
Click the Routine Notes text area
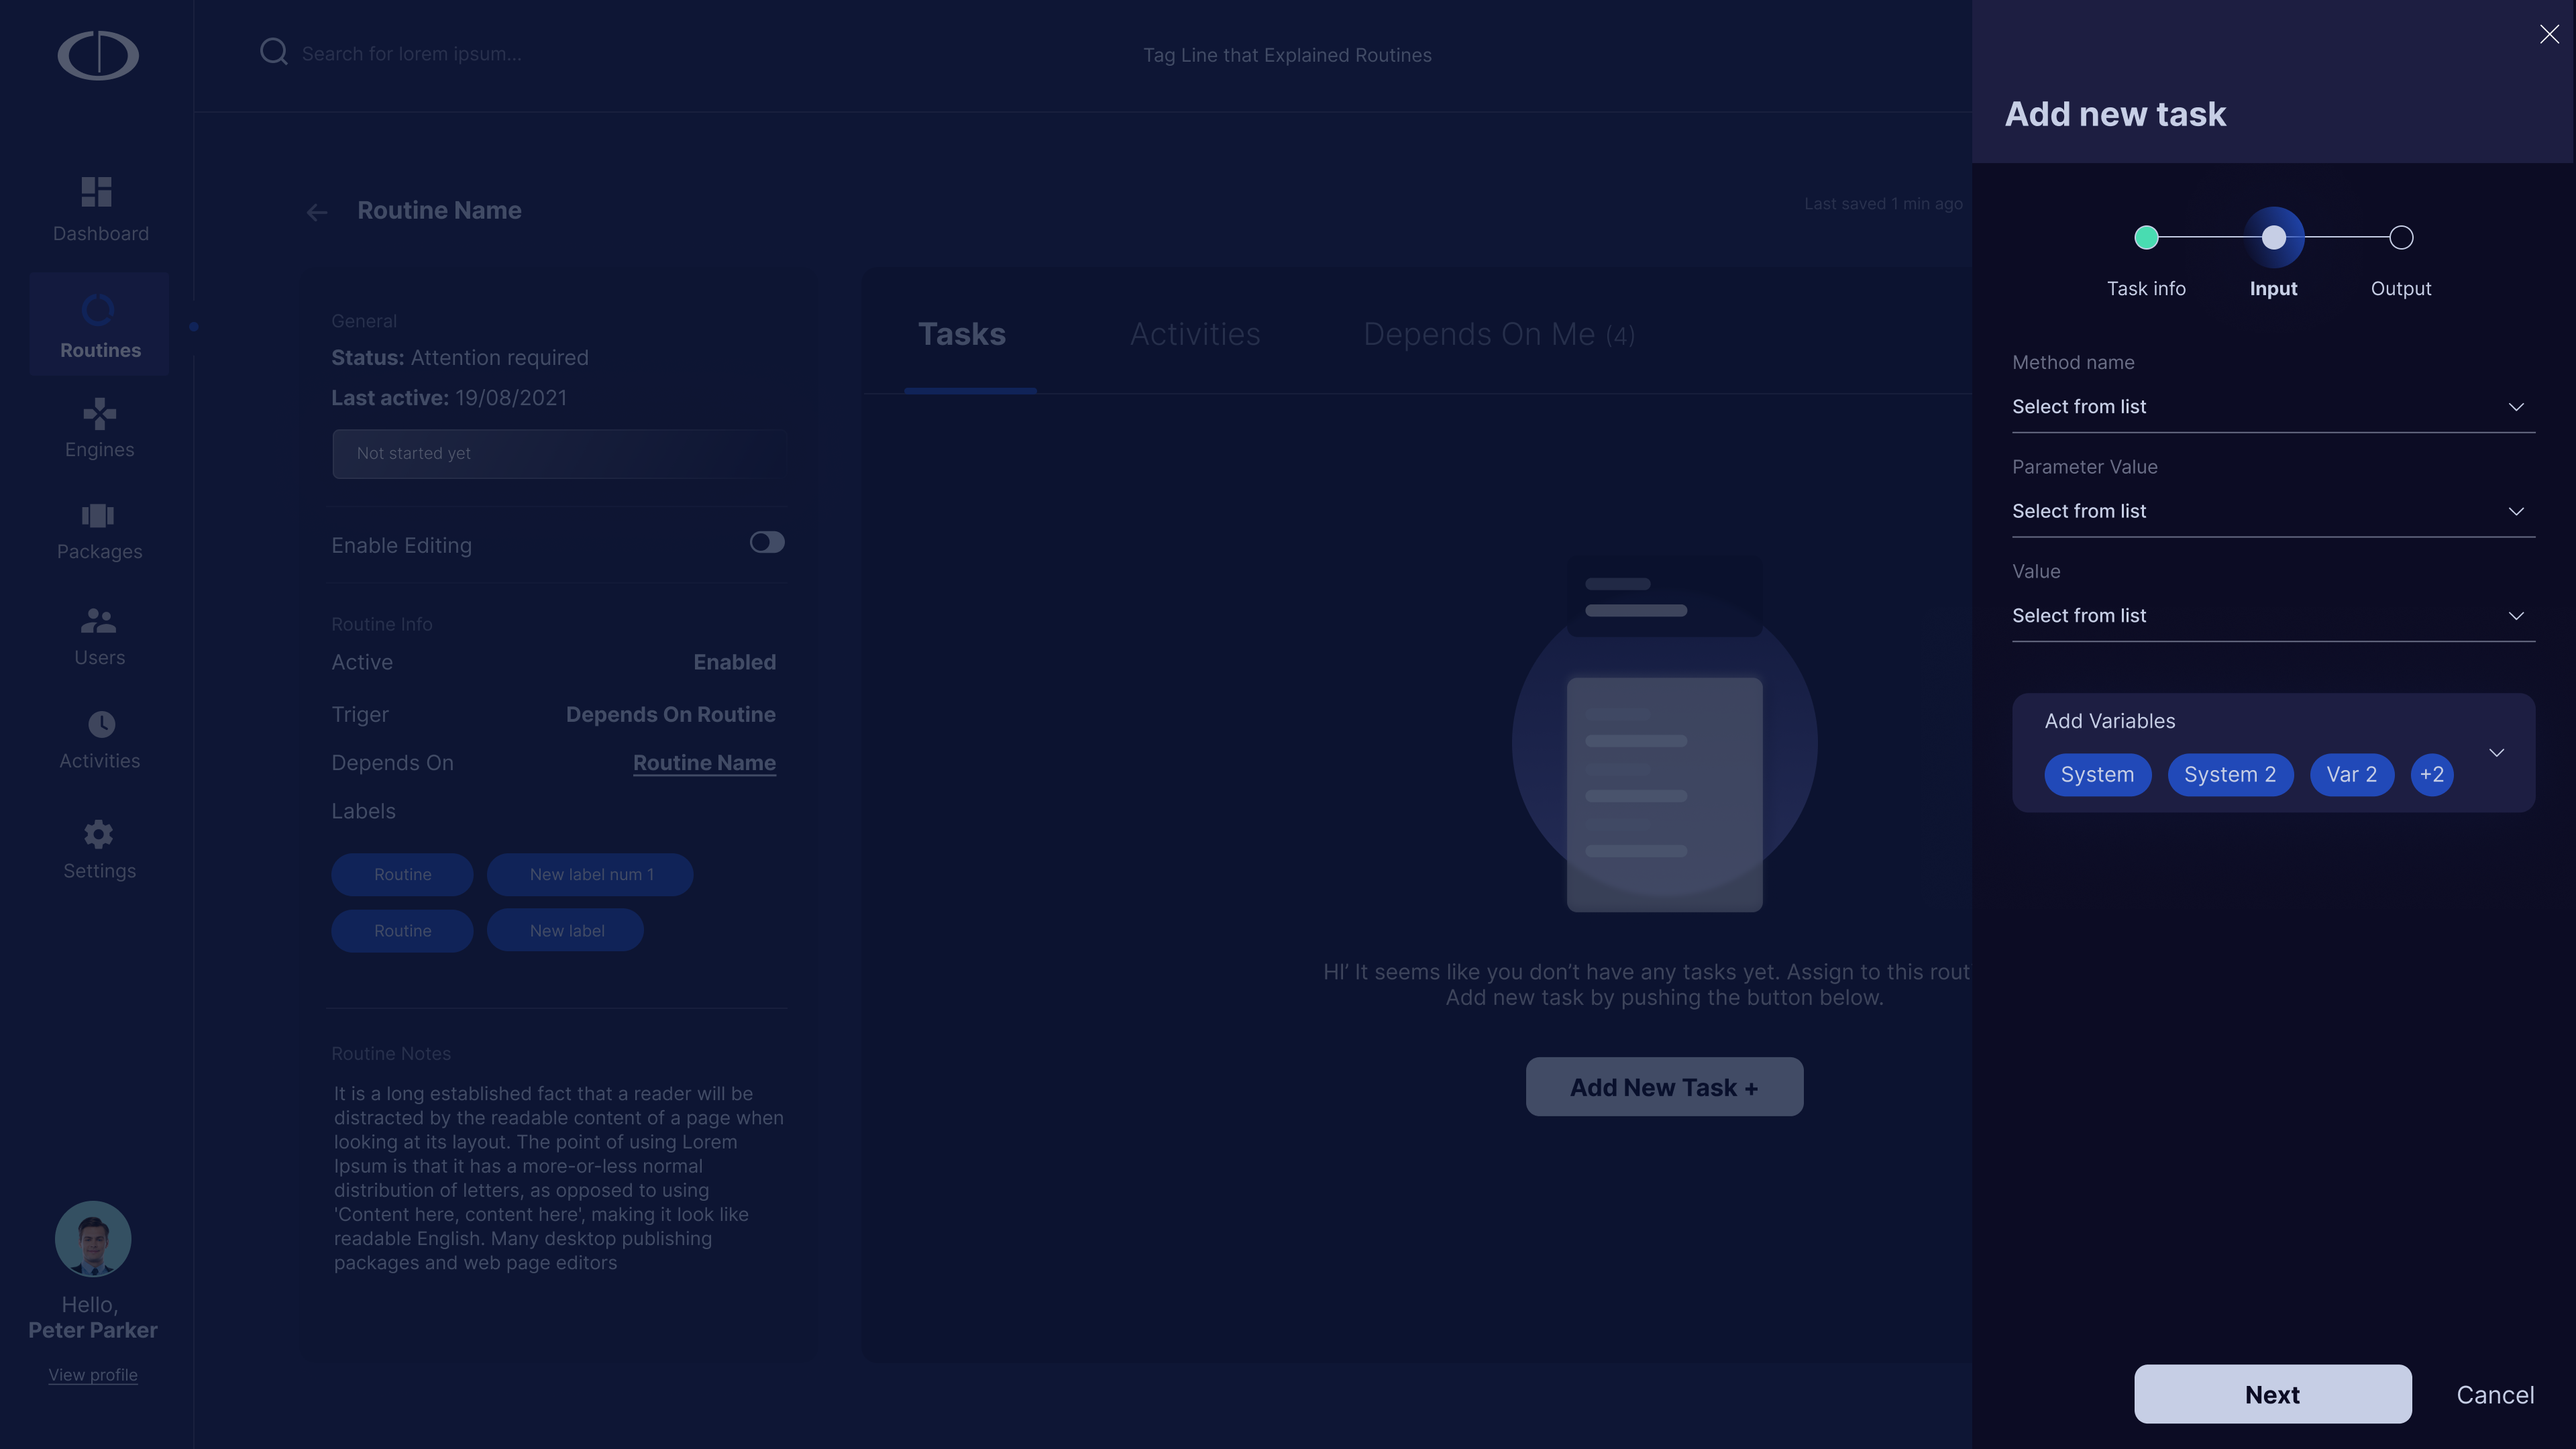(x=559, y=1178)
